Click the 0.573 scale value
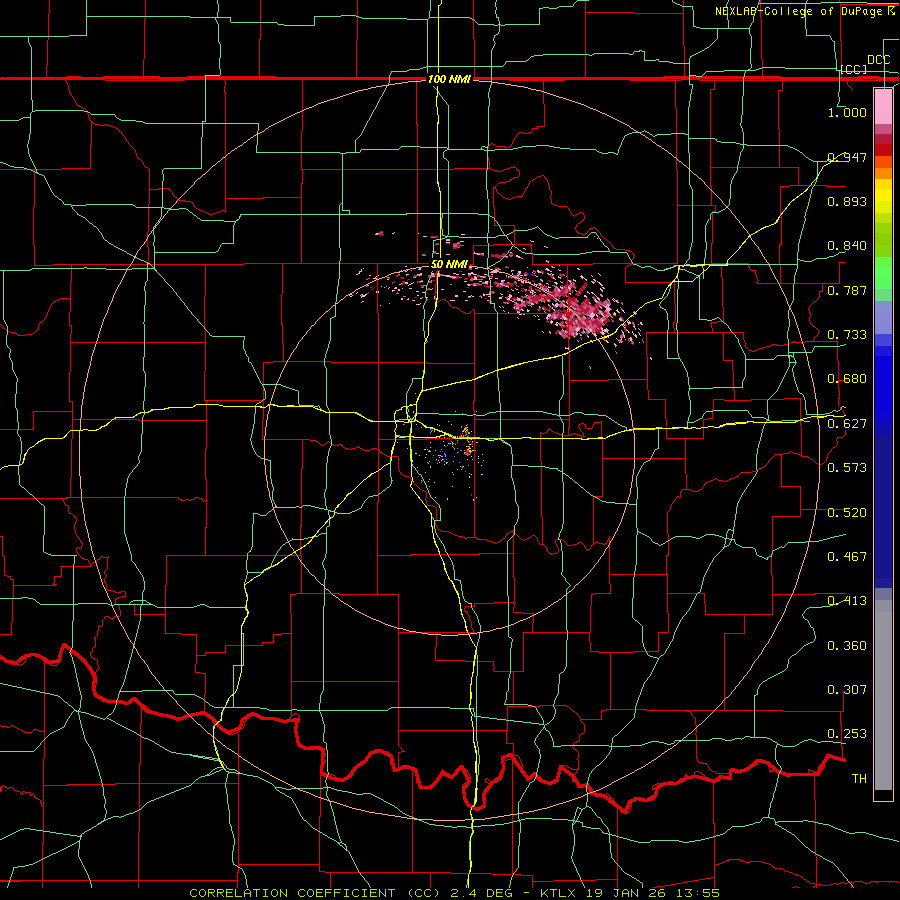The height and width of the screenshot is (900, 900). (x=847, y=468)
